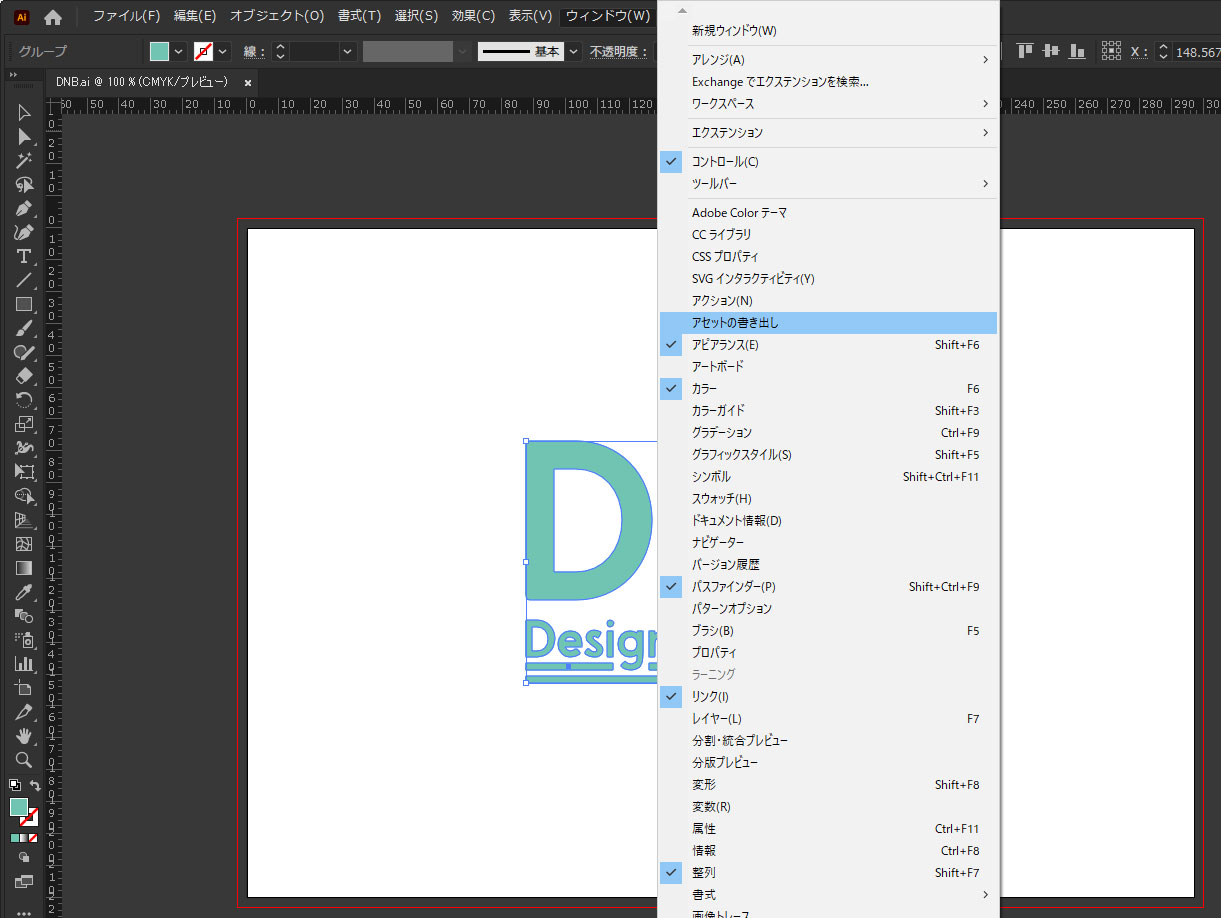Viewport: 1221px width, 918px height.
Task: Open the 線 stroke weight dropdown
Action: pos(347,51)
